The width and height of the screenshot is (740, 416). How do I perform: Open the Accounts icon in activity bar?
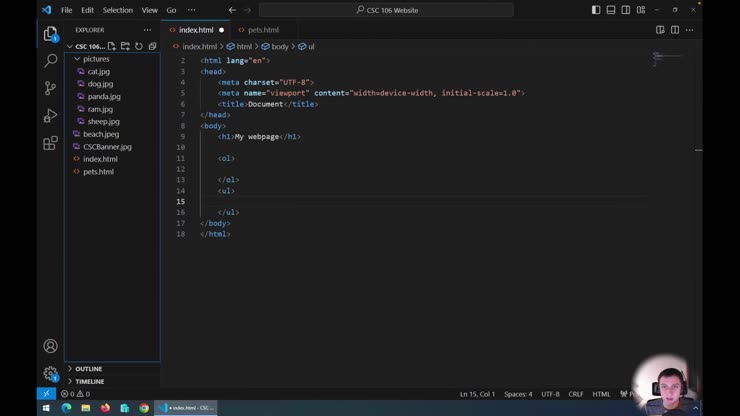(x=50, y=346)
